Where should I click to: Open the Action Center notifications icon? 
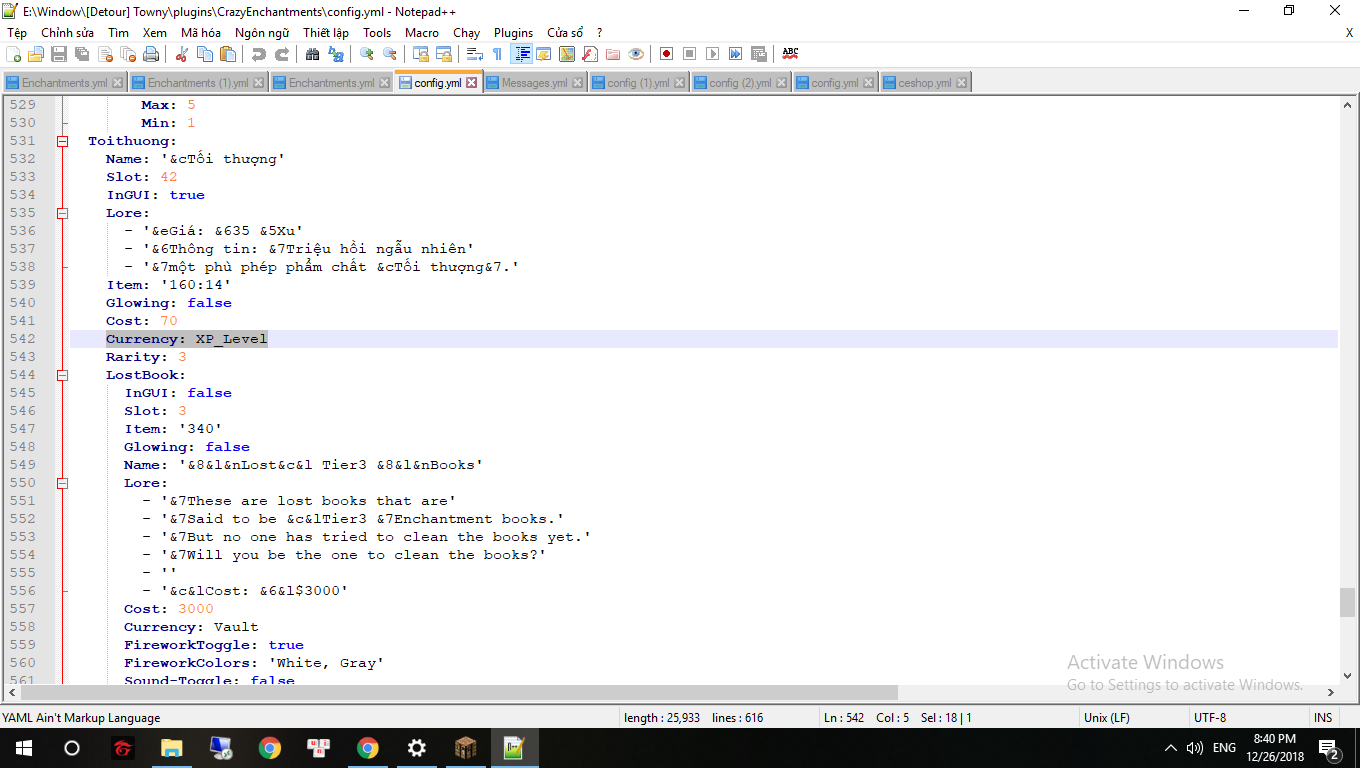pyautogui.click(x=1330, y=748)
